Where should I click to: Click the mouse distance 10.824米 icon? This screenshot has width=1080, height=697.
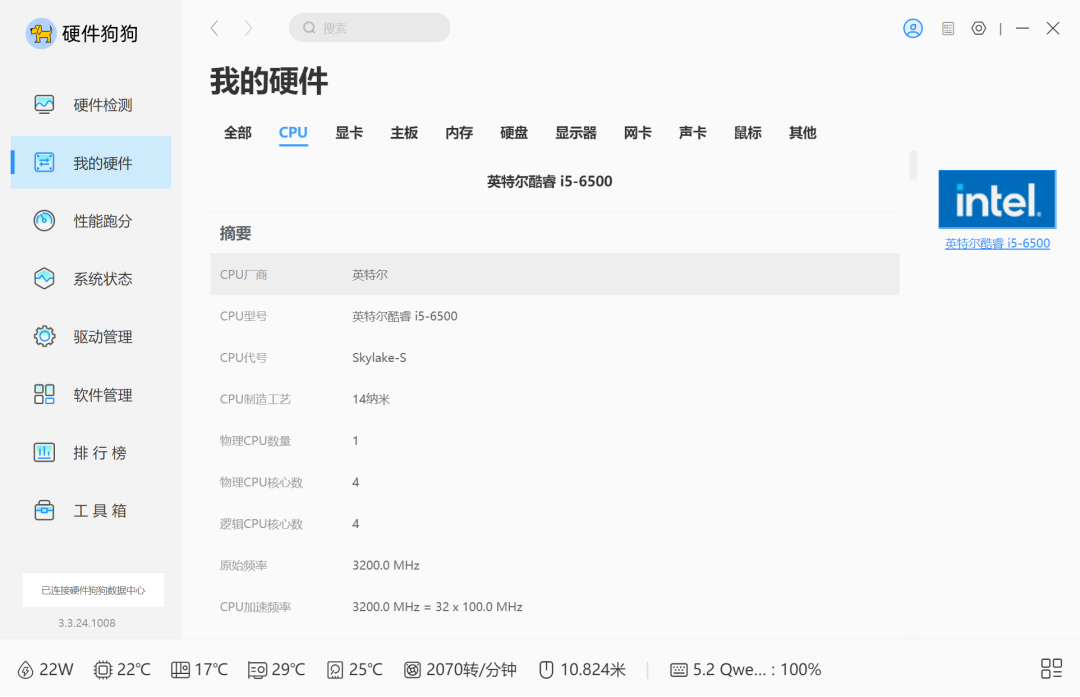pos(546,669)
